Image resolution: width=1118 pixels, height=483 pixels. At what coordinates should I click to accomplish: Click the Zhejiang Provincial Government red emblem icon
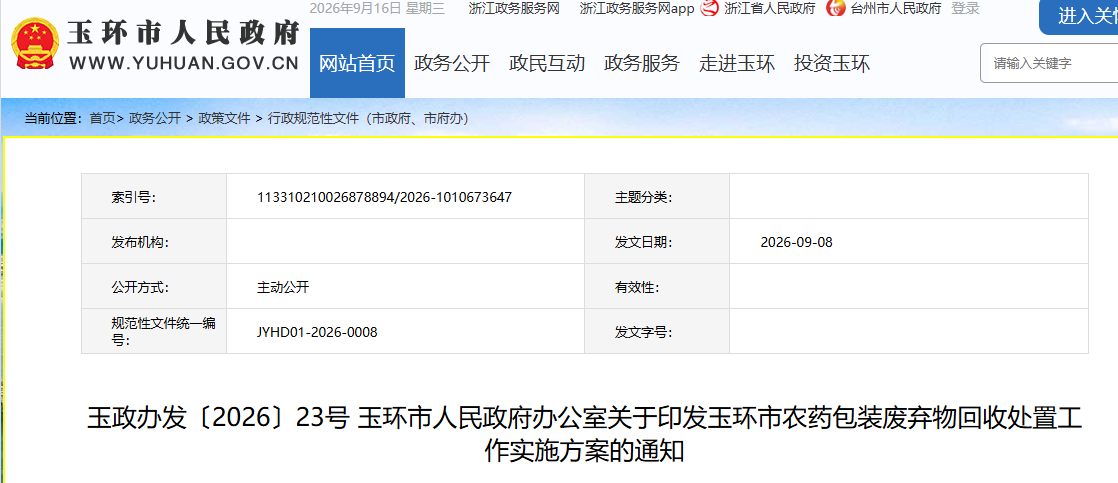tap(709, 9)
